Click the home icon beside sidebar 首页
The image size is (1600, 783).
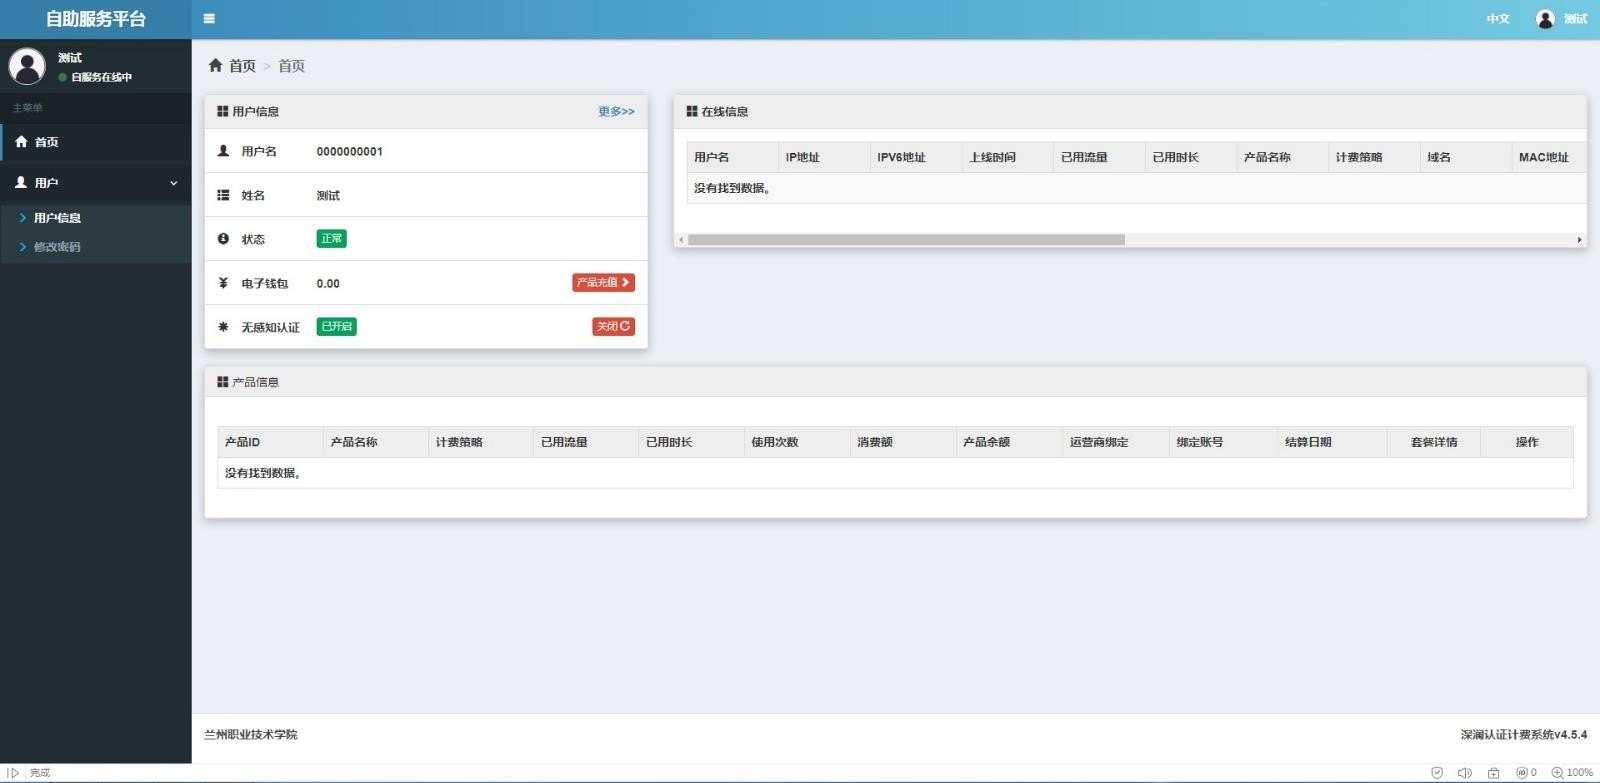(x=21, y=142)
